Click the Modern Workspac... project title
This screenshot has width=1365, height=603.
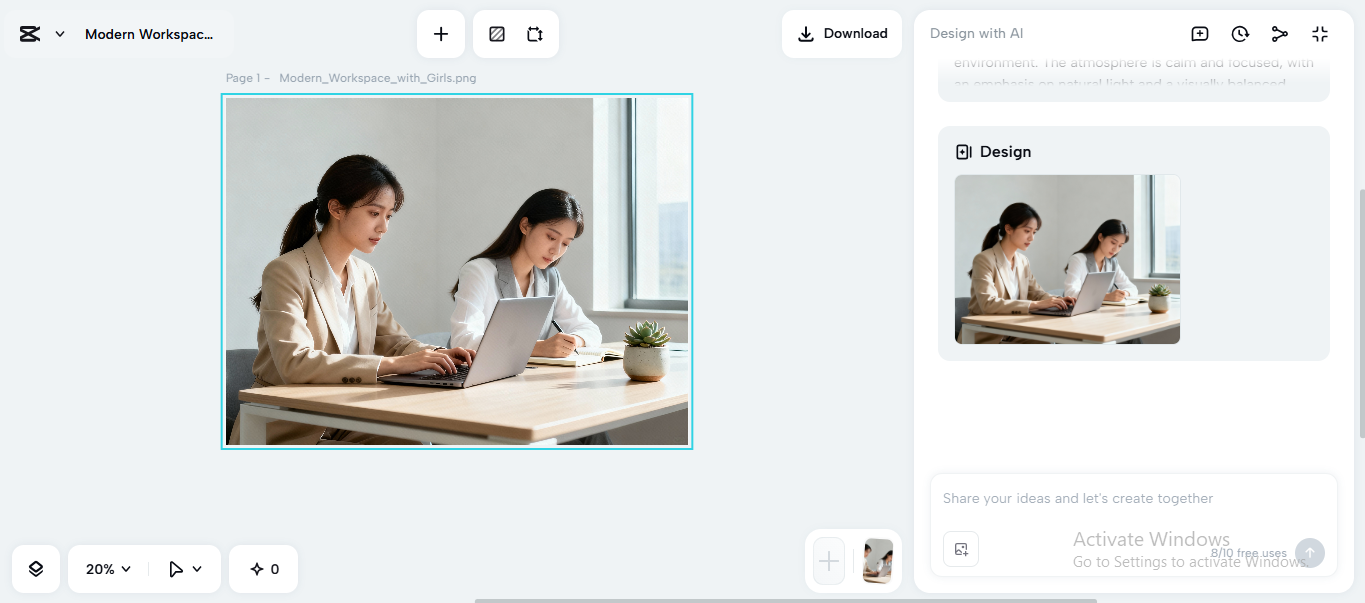point(149,34)
